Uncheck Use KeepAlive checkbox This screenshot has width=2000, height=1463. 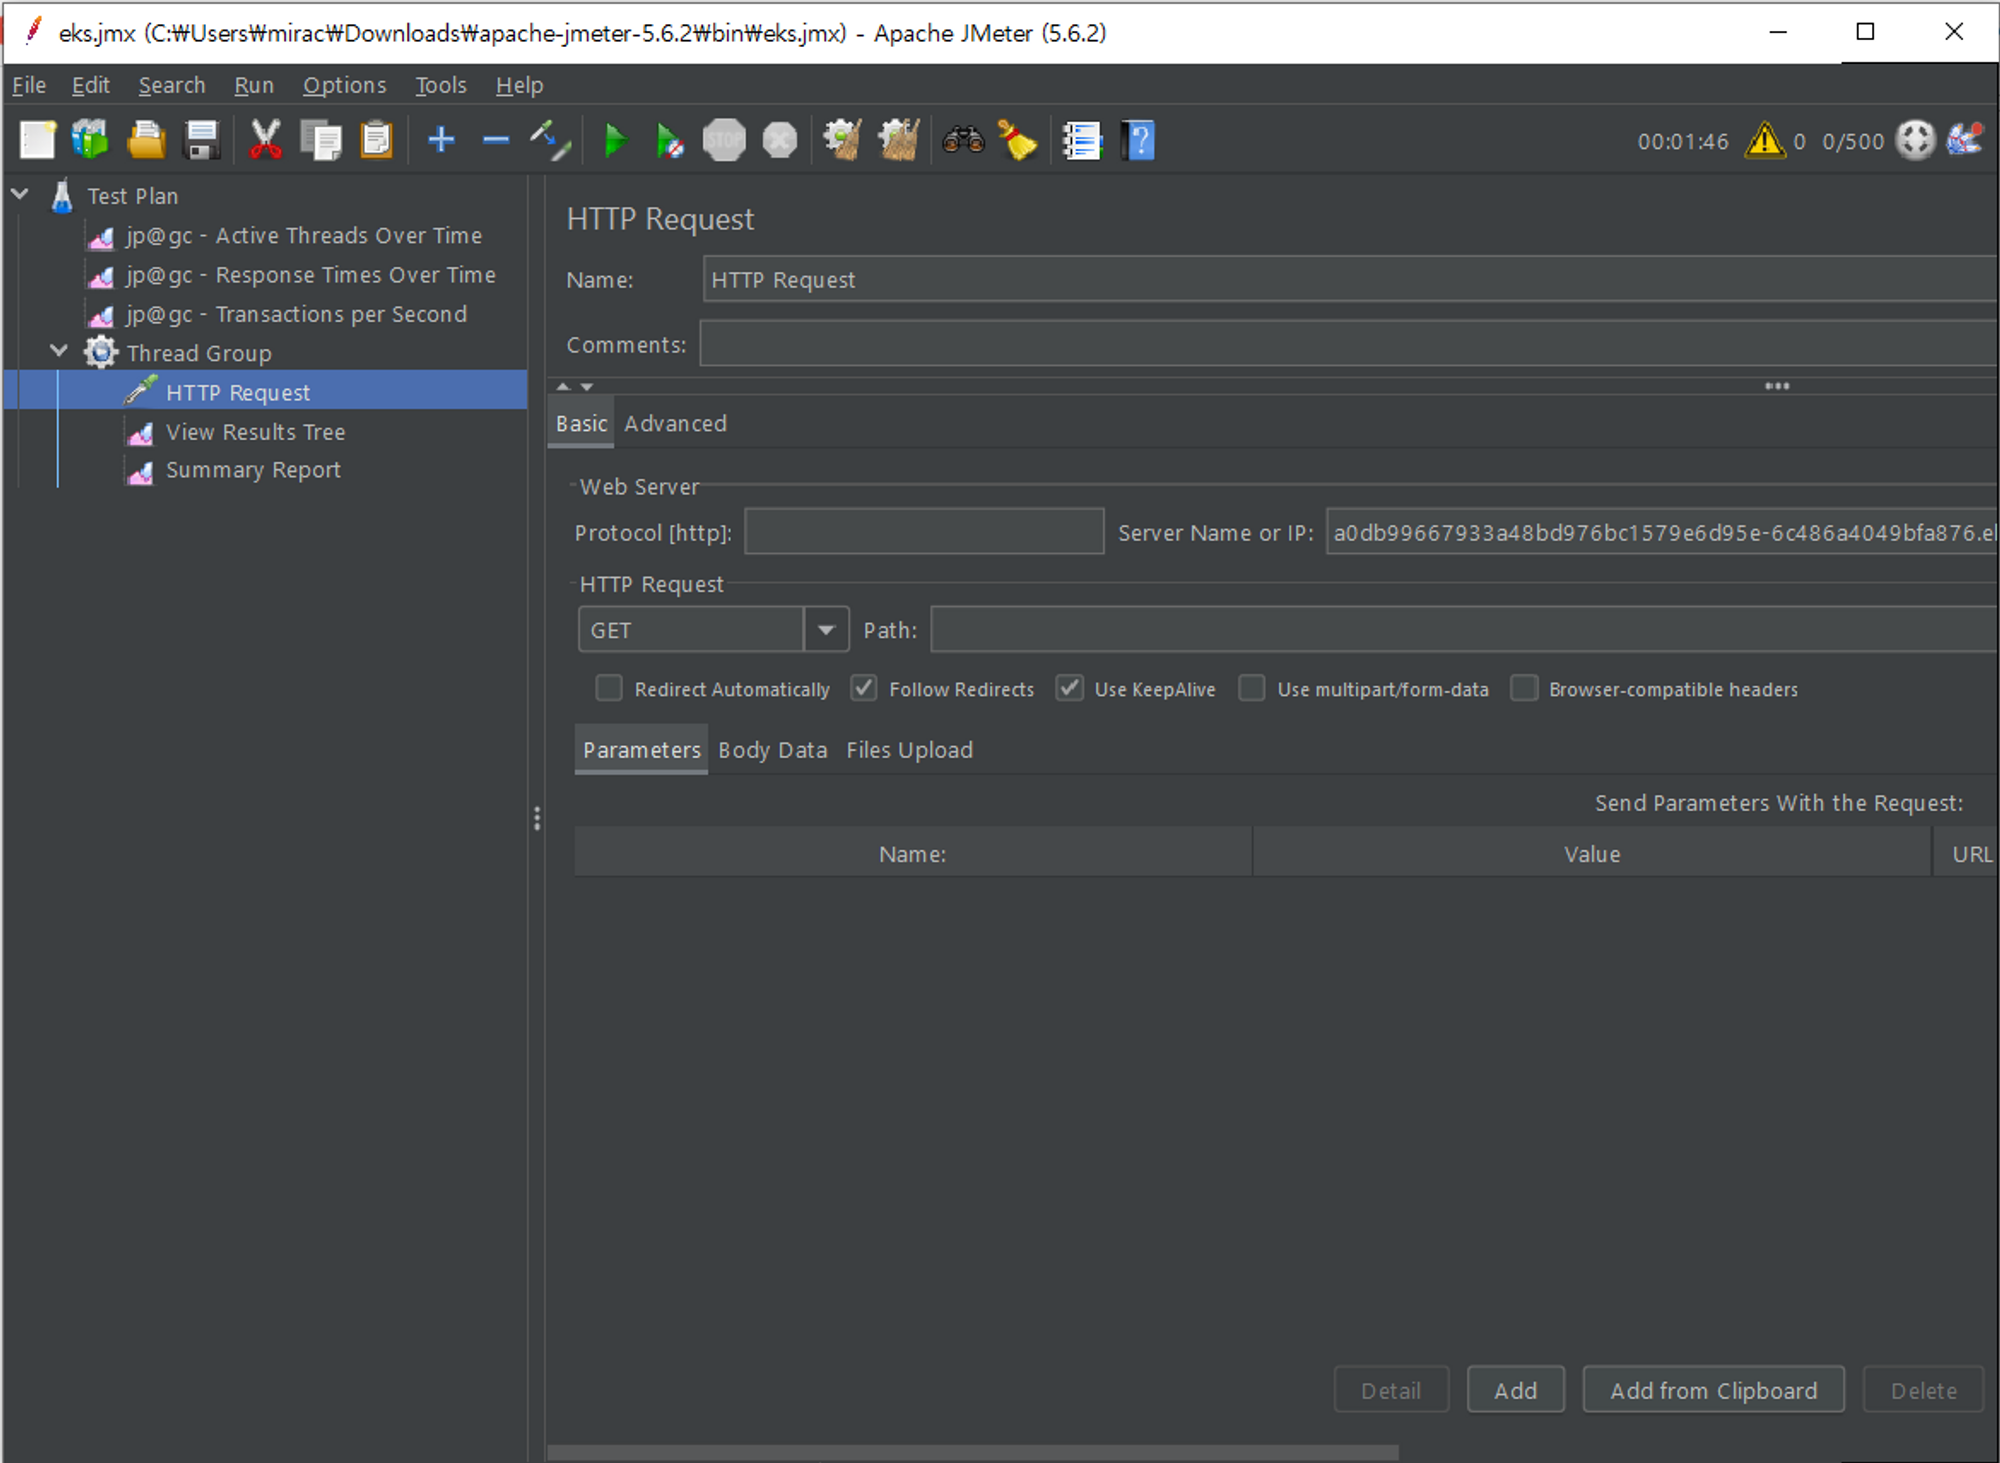(1070, 688)
